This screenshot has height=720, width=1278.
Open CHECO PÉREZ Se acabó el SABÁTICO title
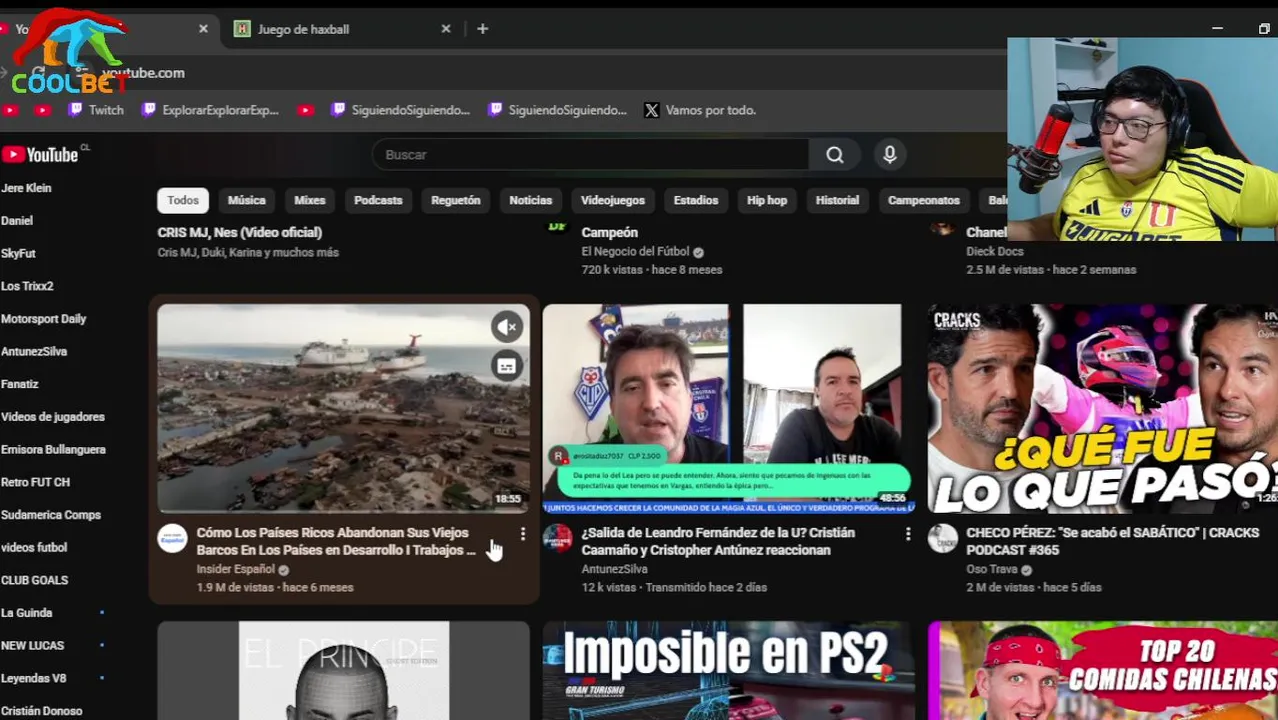pos(1113,541)
